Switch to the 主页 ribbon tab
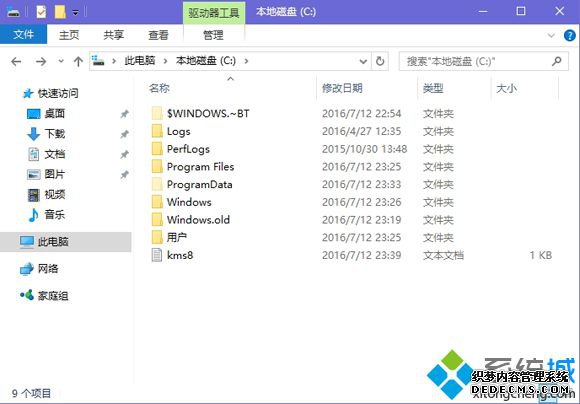The image size is (580, 404). click(x=69, y=35)
